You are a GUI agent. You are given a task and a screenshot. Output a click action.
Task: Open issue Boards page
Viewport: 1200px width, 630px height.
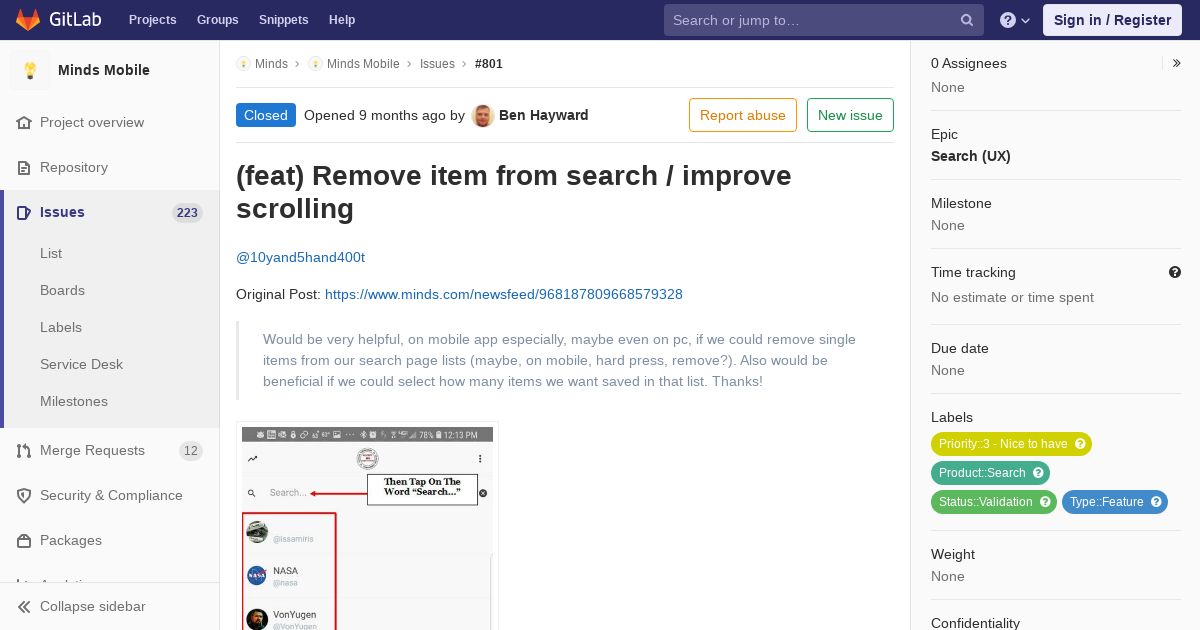(x=62, y=290)
